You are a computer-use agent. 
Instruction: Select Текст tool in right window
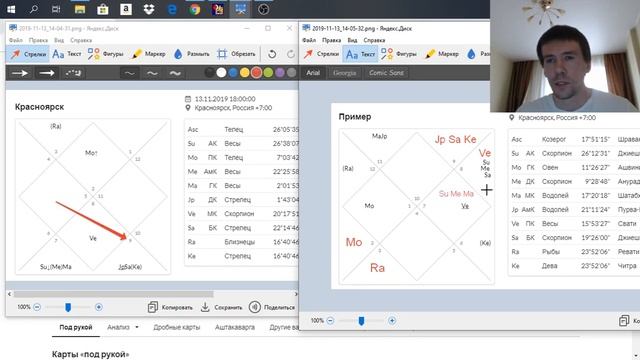click(360, 54)
